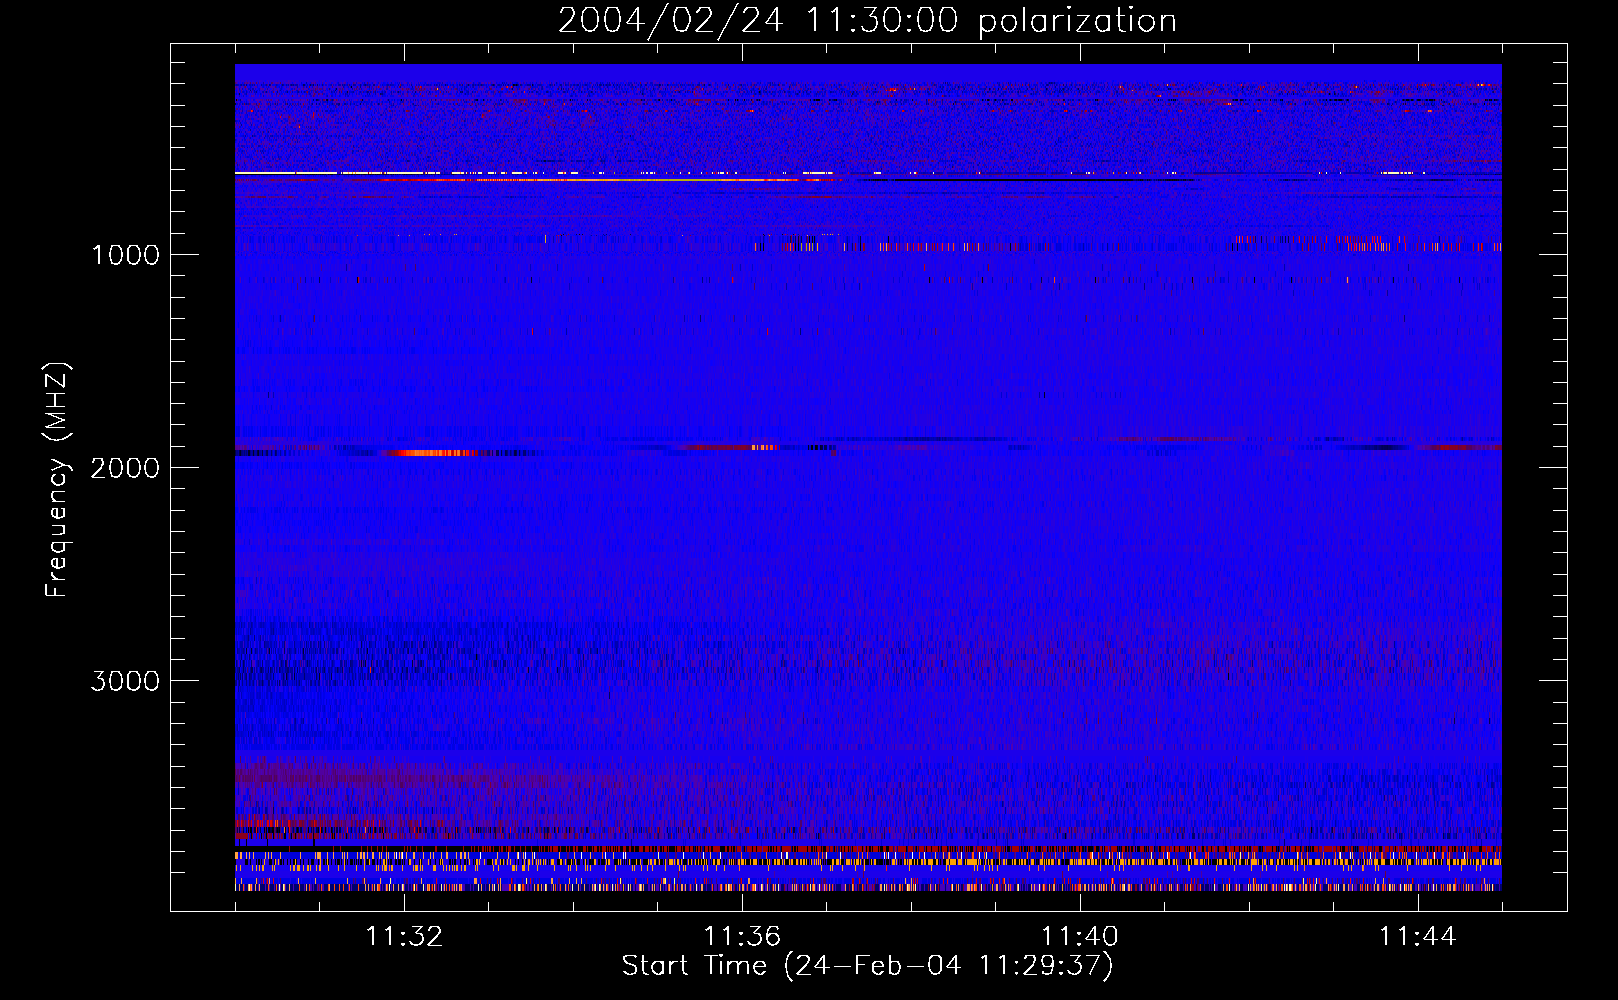Click the 11:36 time tick label
The image size is (1618, 1000).
click(x=742, y=937)
